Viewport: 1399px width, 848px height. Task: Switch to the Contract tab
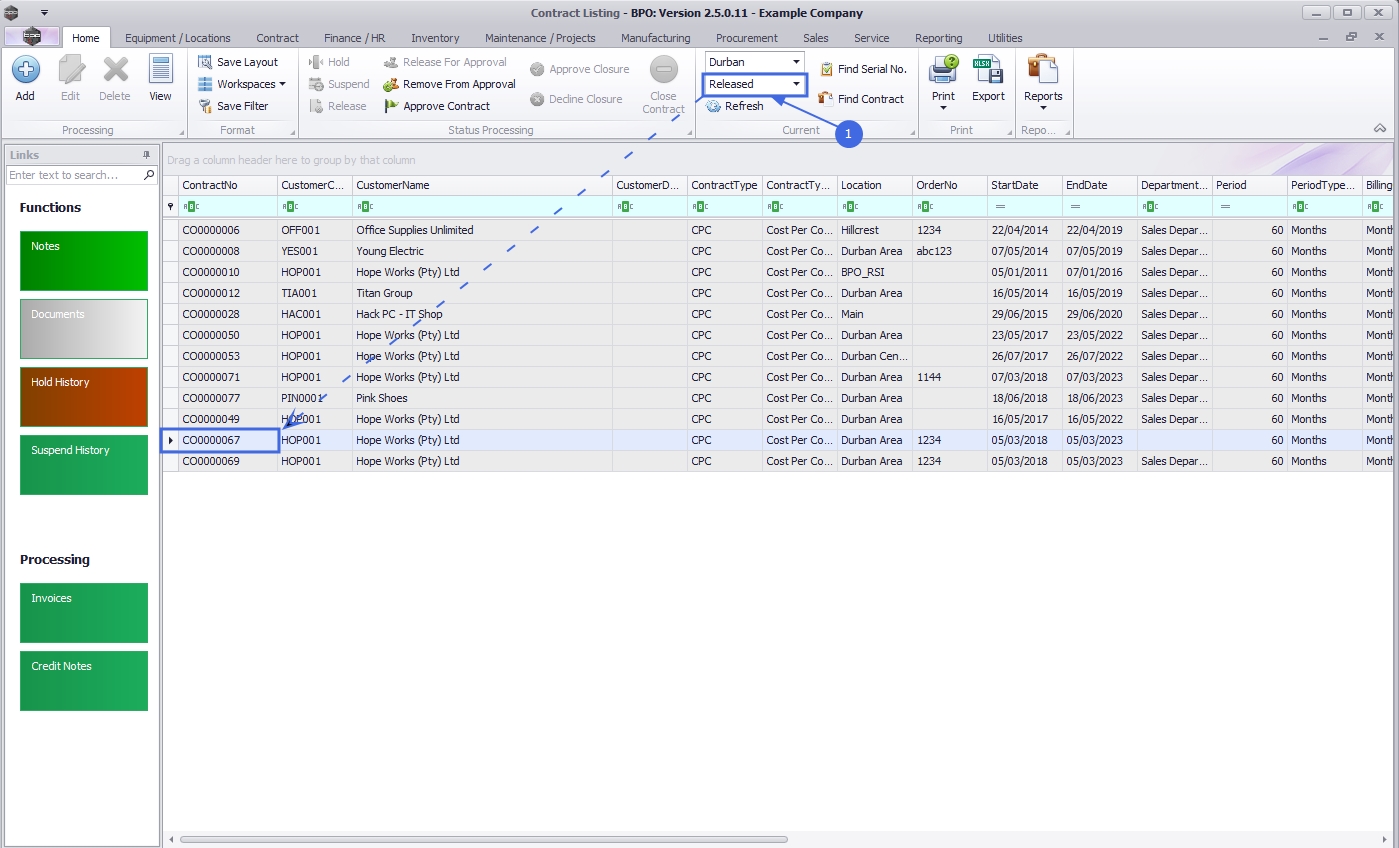pos(277,38)
